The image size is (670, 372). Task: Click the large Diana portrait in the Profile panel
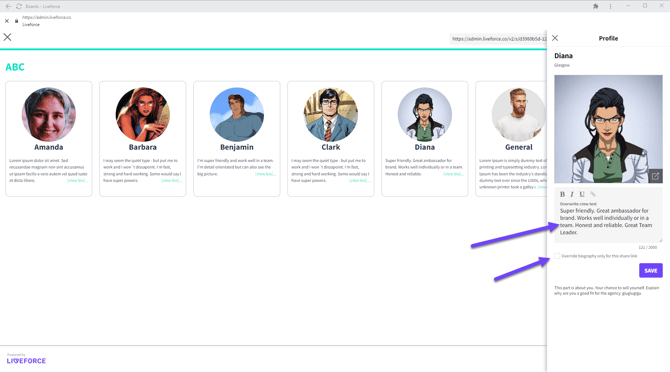[x=608, y=129]
